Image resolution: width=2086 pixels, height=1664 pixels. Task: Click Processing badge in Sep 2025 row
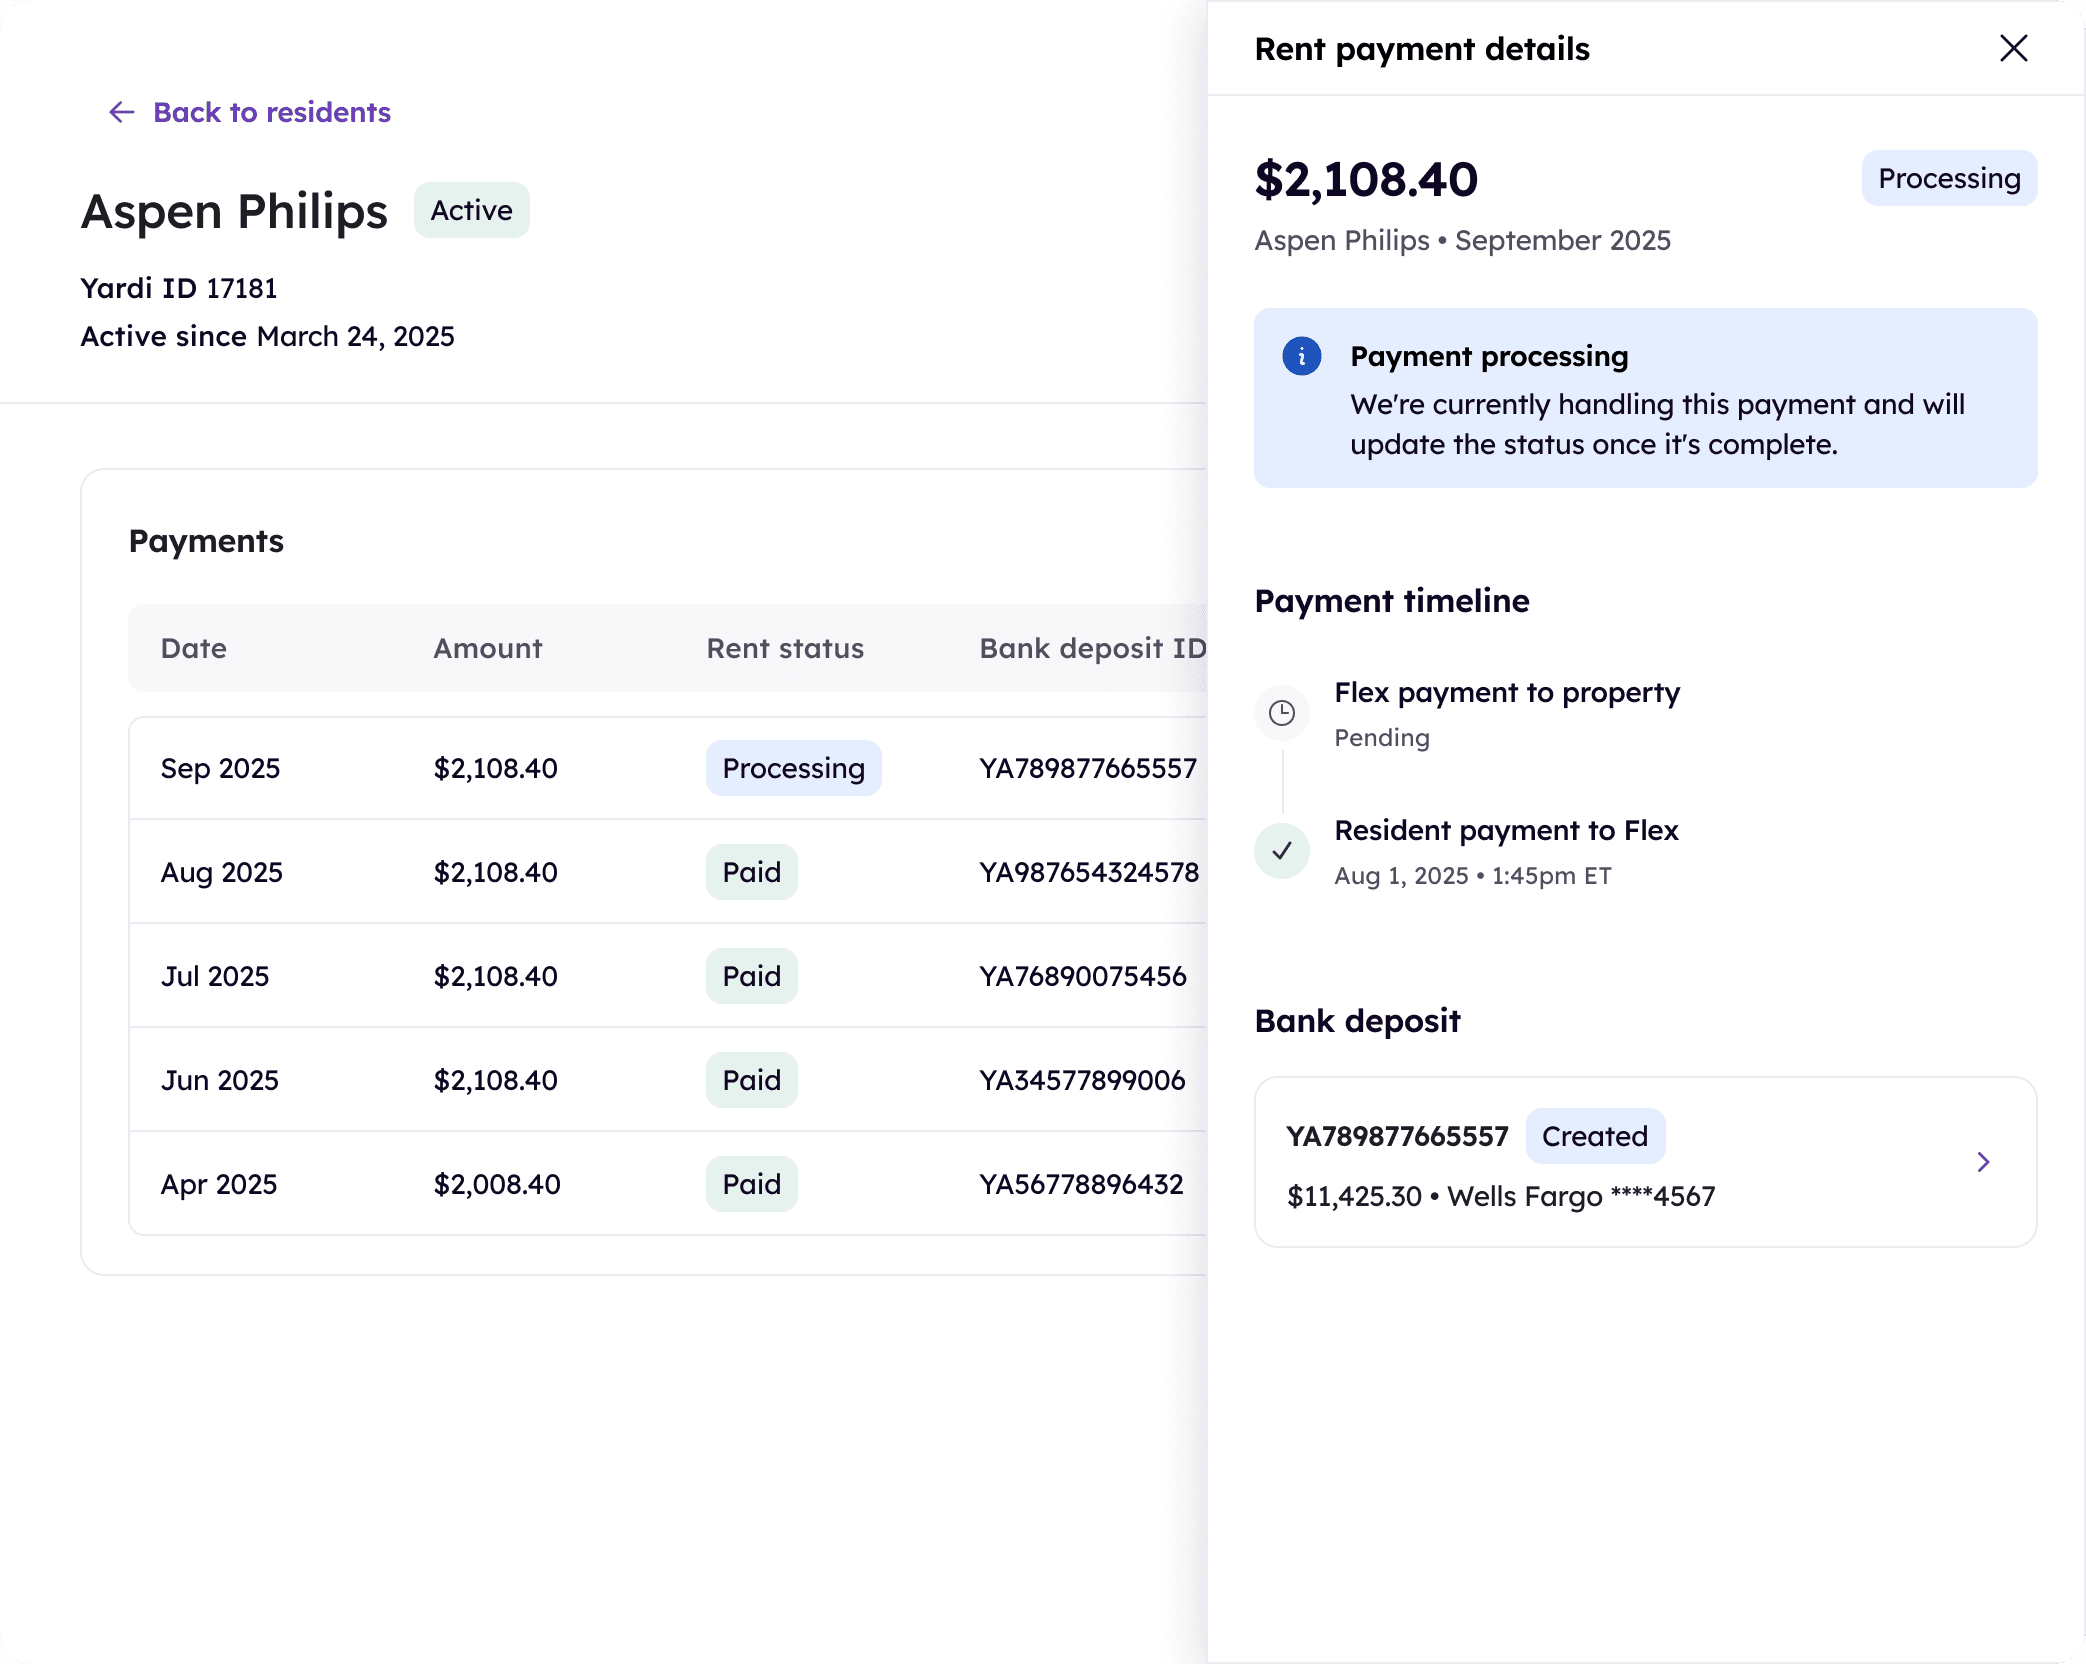[793, 768]
